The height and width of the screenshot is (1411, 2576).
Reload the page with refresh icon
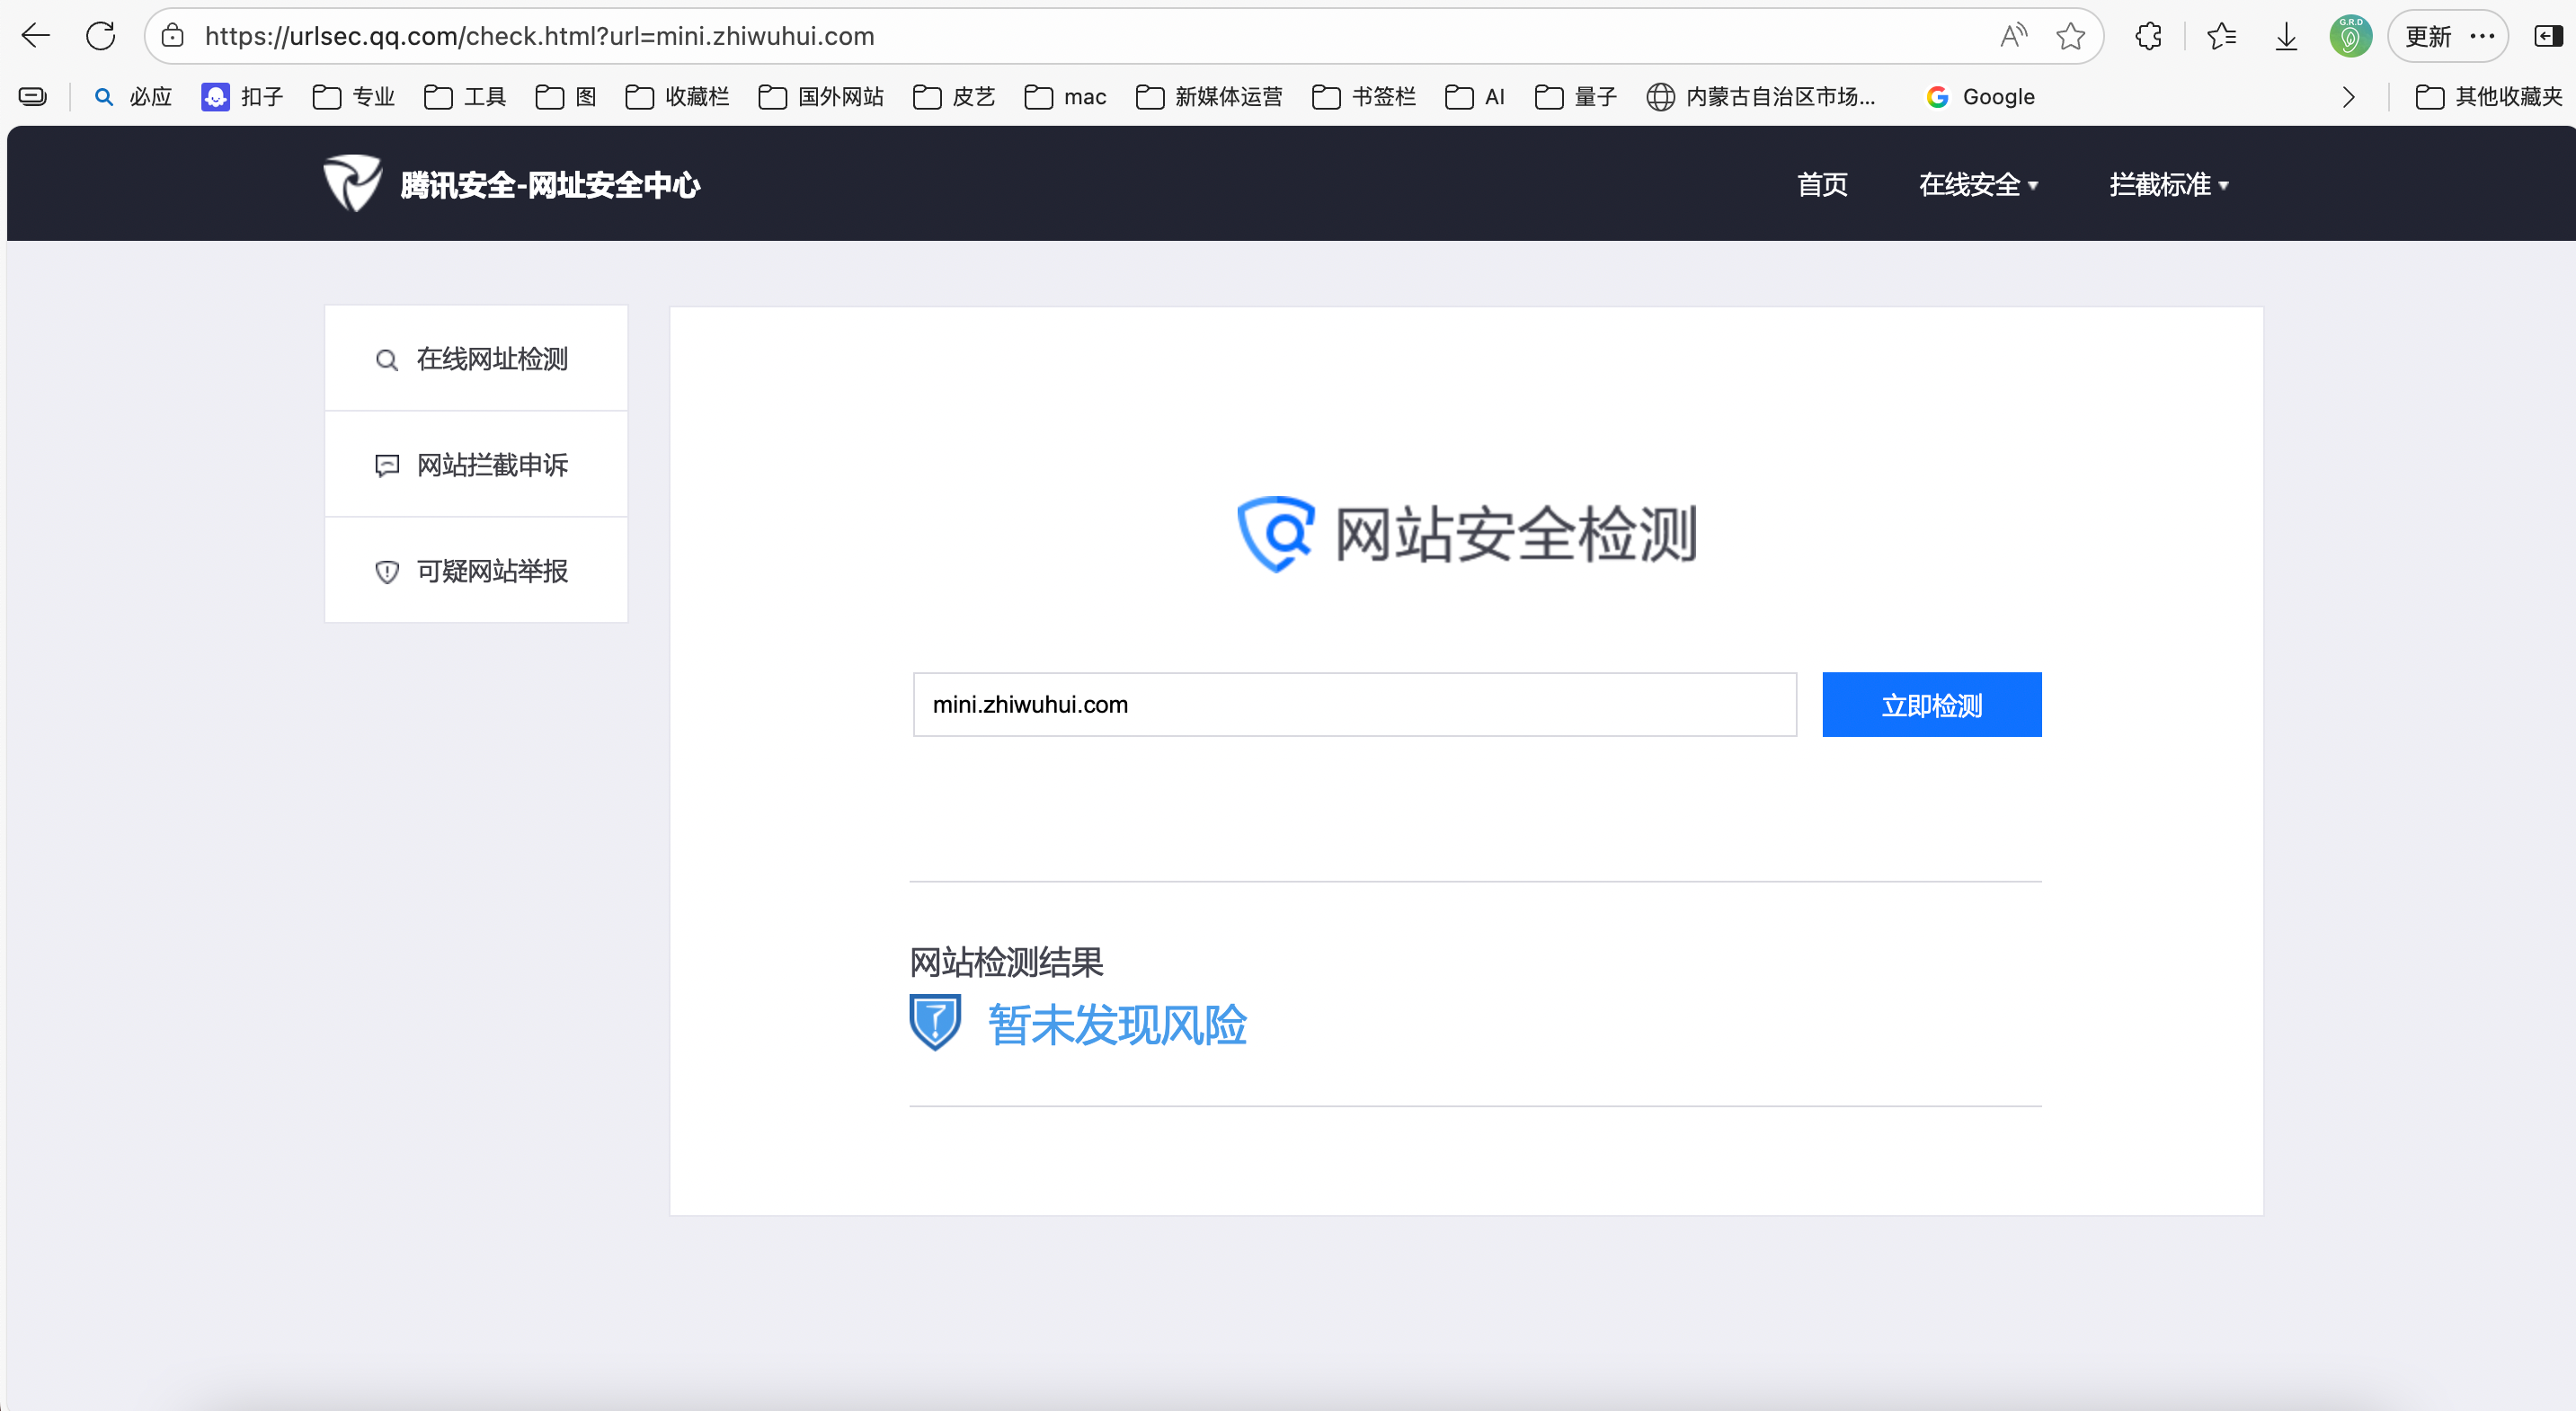(x=101, y=37)
